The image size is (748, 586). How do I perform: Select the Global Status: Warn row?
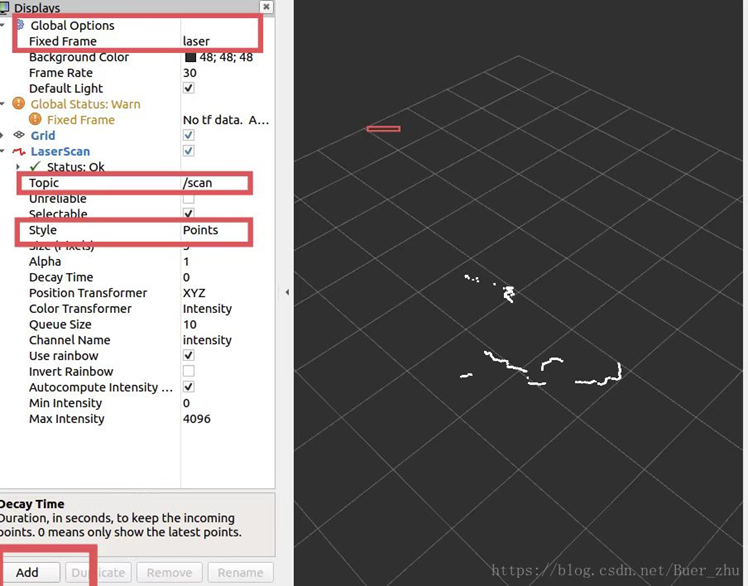click(137, 104)
